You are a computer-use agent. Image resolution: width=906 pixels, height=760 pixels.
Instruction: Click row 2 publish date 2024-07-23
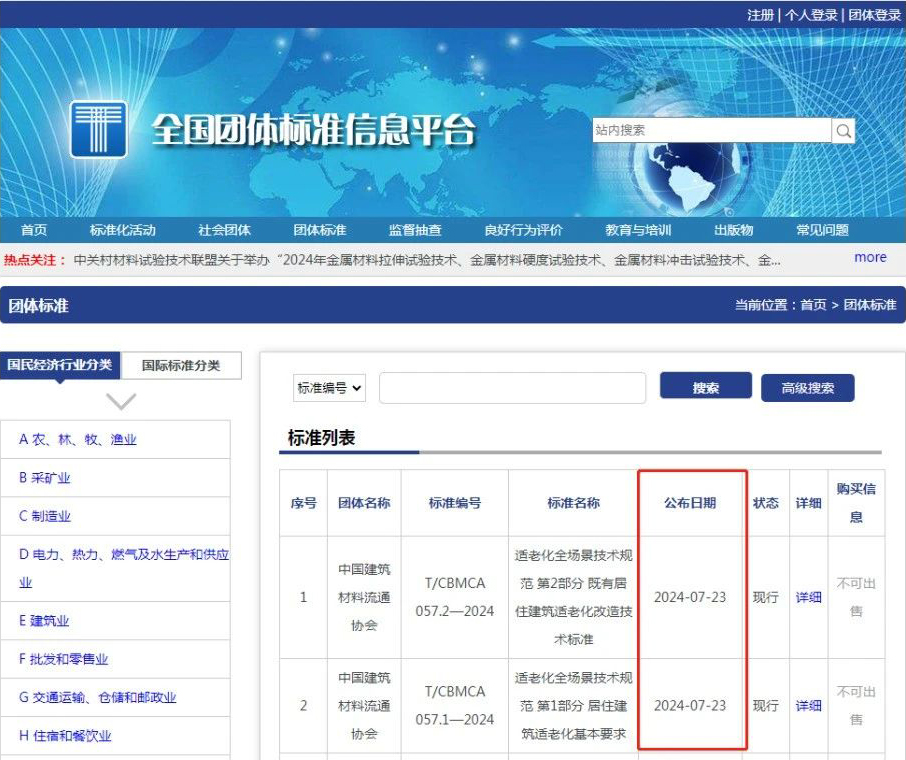[x=690, y=706]
